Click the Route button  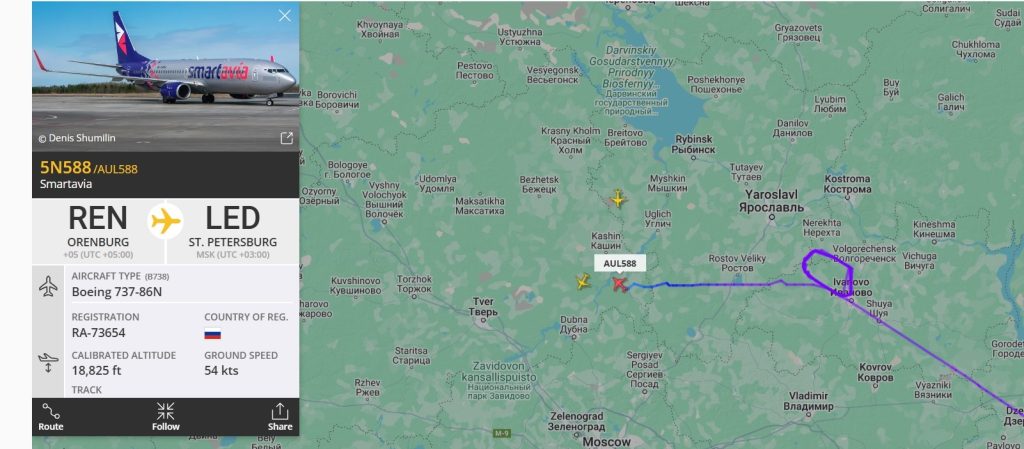pyautogui.click(x=50, y=417)
